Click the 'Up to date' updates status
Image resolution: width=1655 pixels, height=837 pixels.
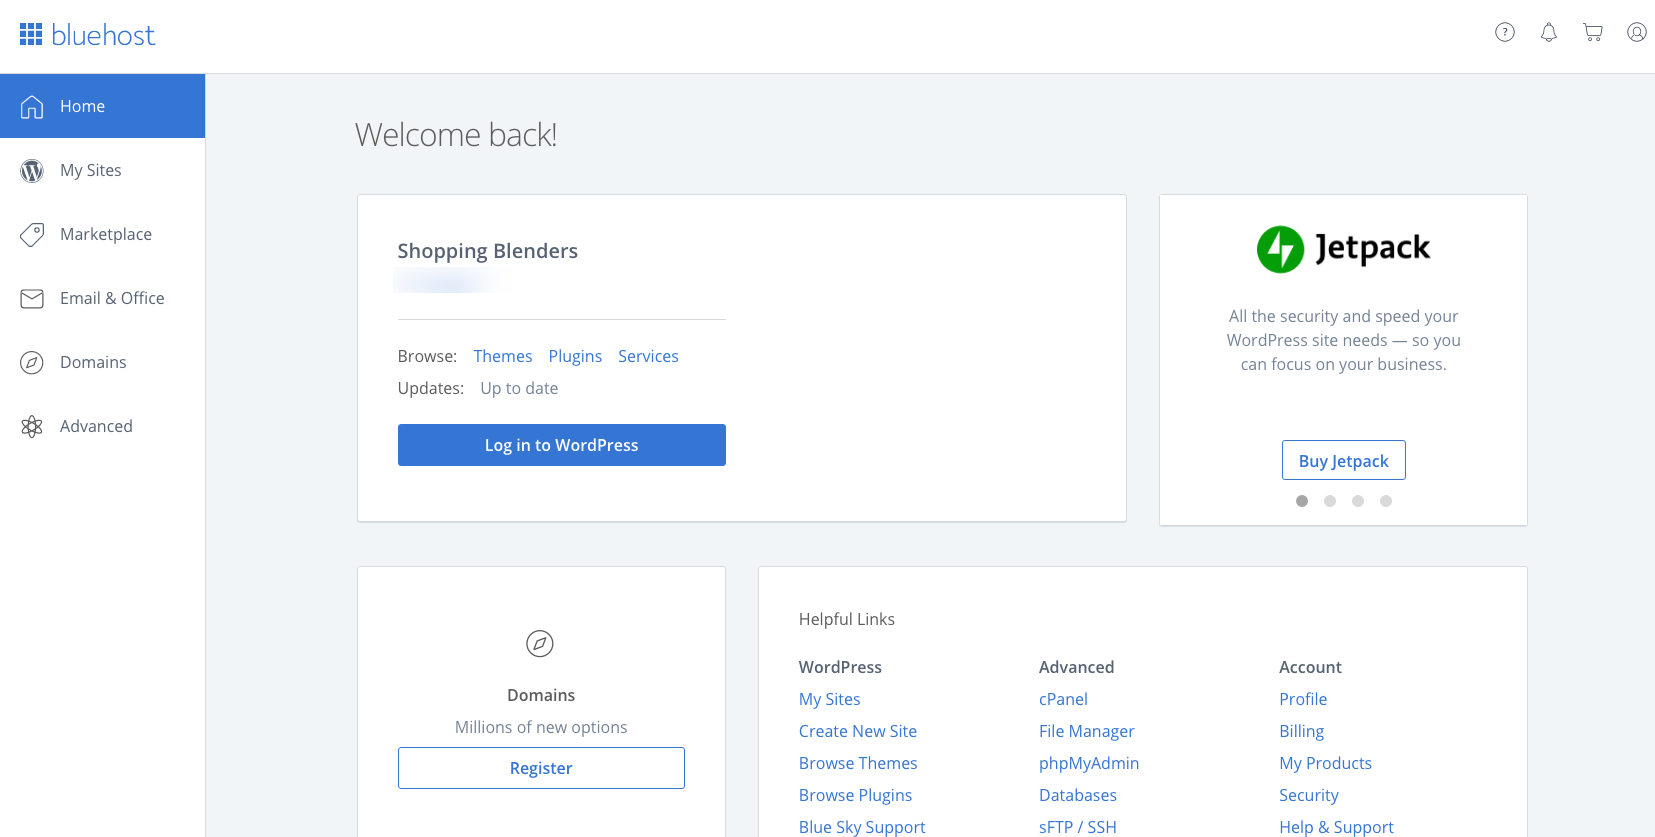click(519, 388)
